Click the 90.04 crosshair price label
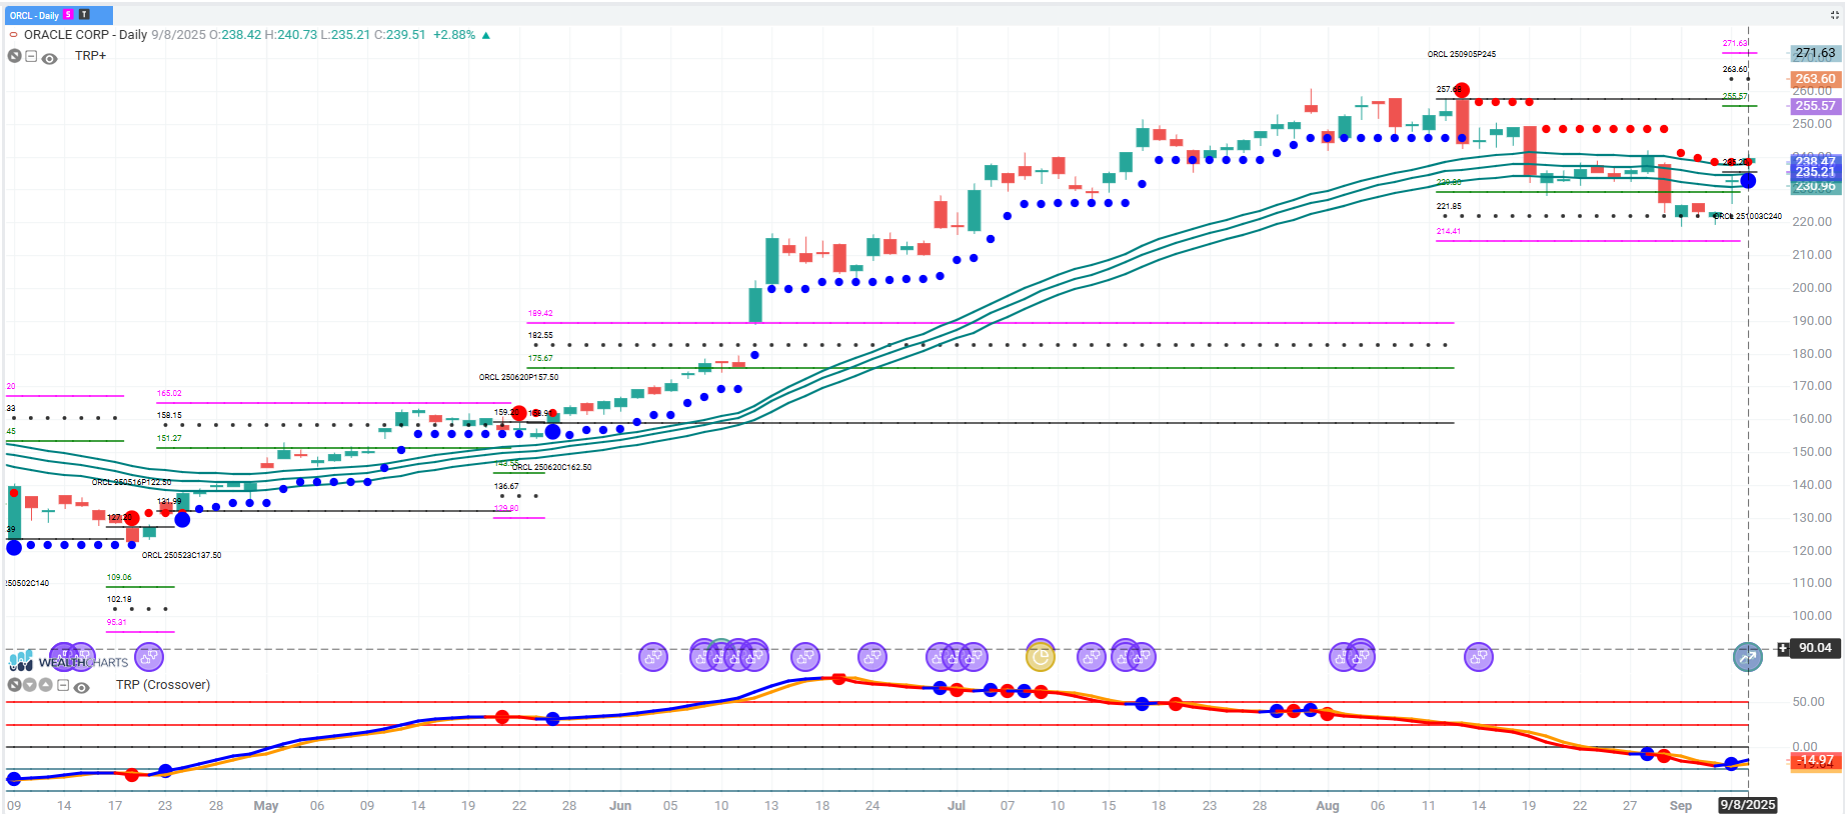The height and width of the screenshot is (814, 1845). tap(1815, 648)
